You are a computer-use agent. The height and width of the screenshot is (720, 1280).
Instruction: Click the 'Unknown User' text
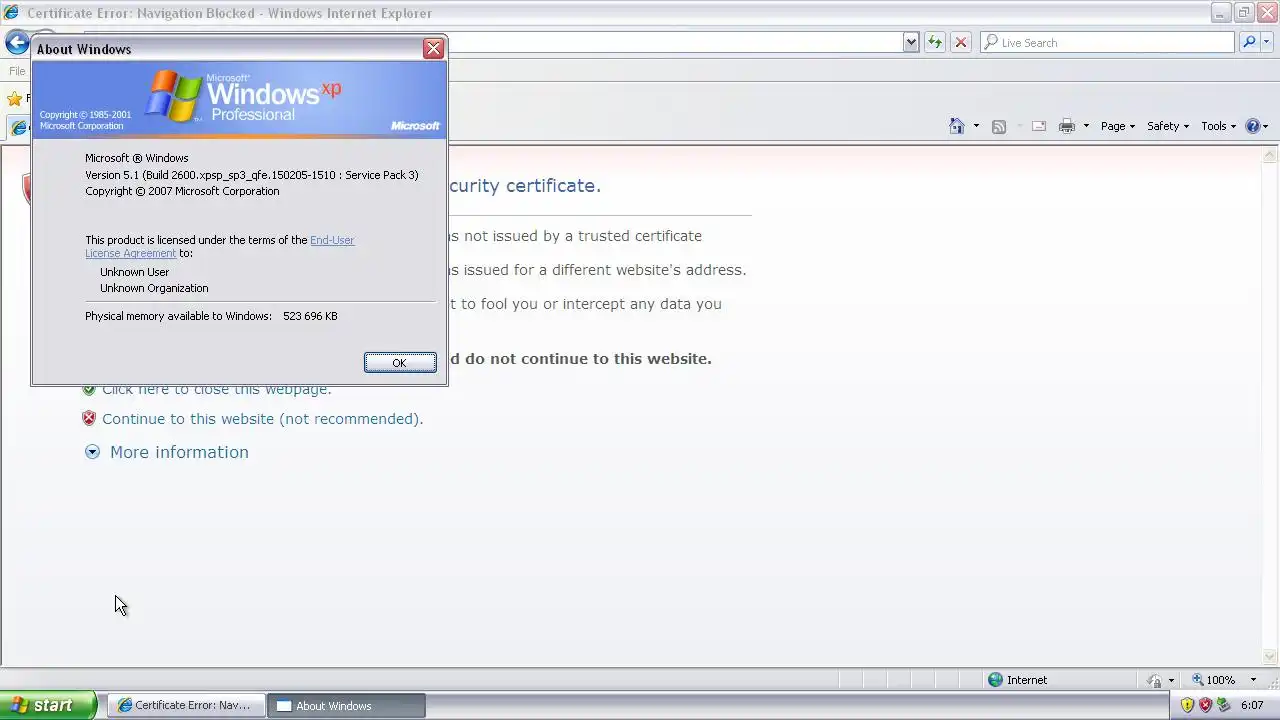pyautogui.click(x=134, y=272)
